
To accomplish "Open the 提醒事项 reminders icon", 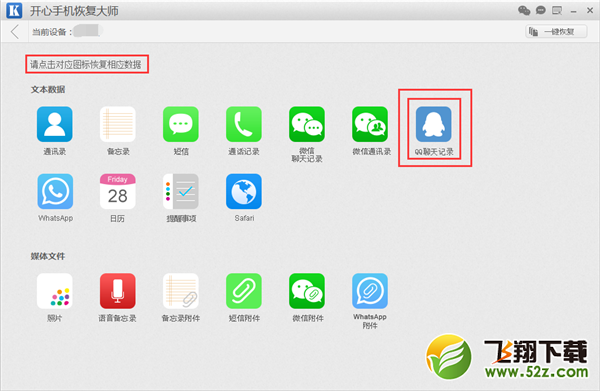I will click(181, 191).
